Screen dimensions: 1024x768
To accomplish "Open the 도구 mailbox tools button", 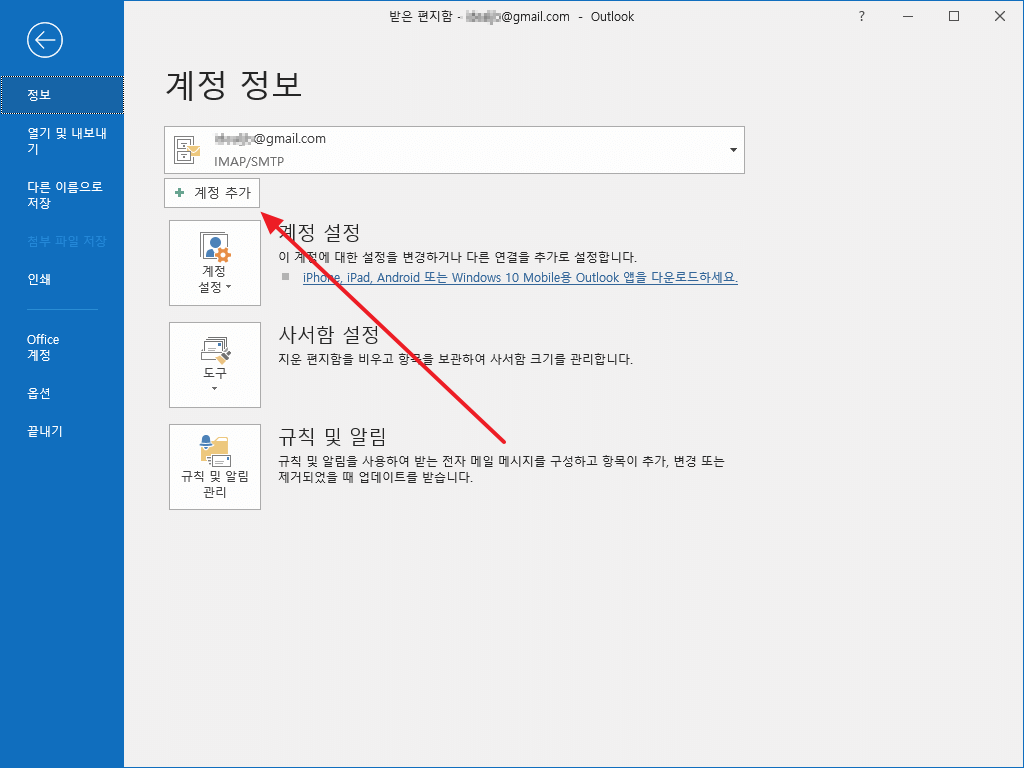I will point(215,364).
